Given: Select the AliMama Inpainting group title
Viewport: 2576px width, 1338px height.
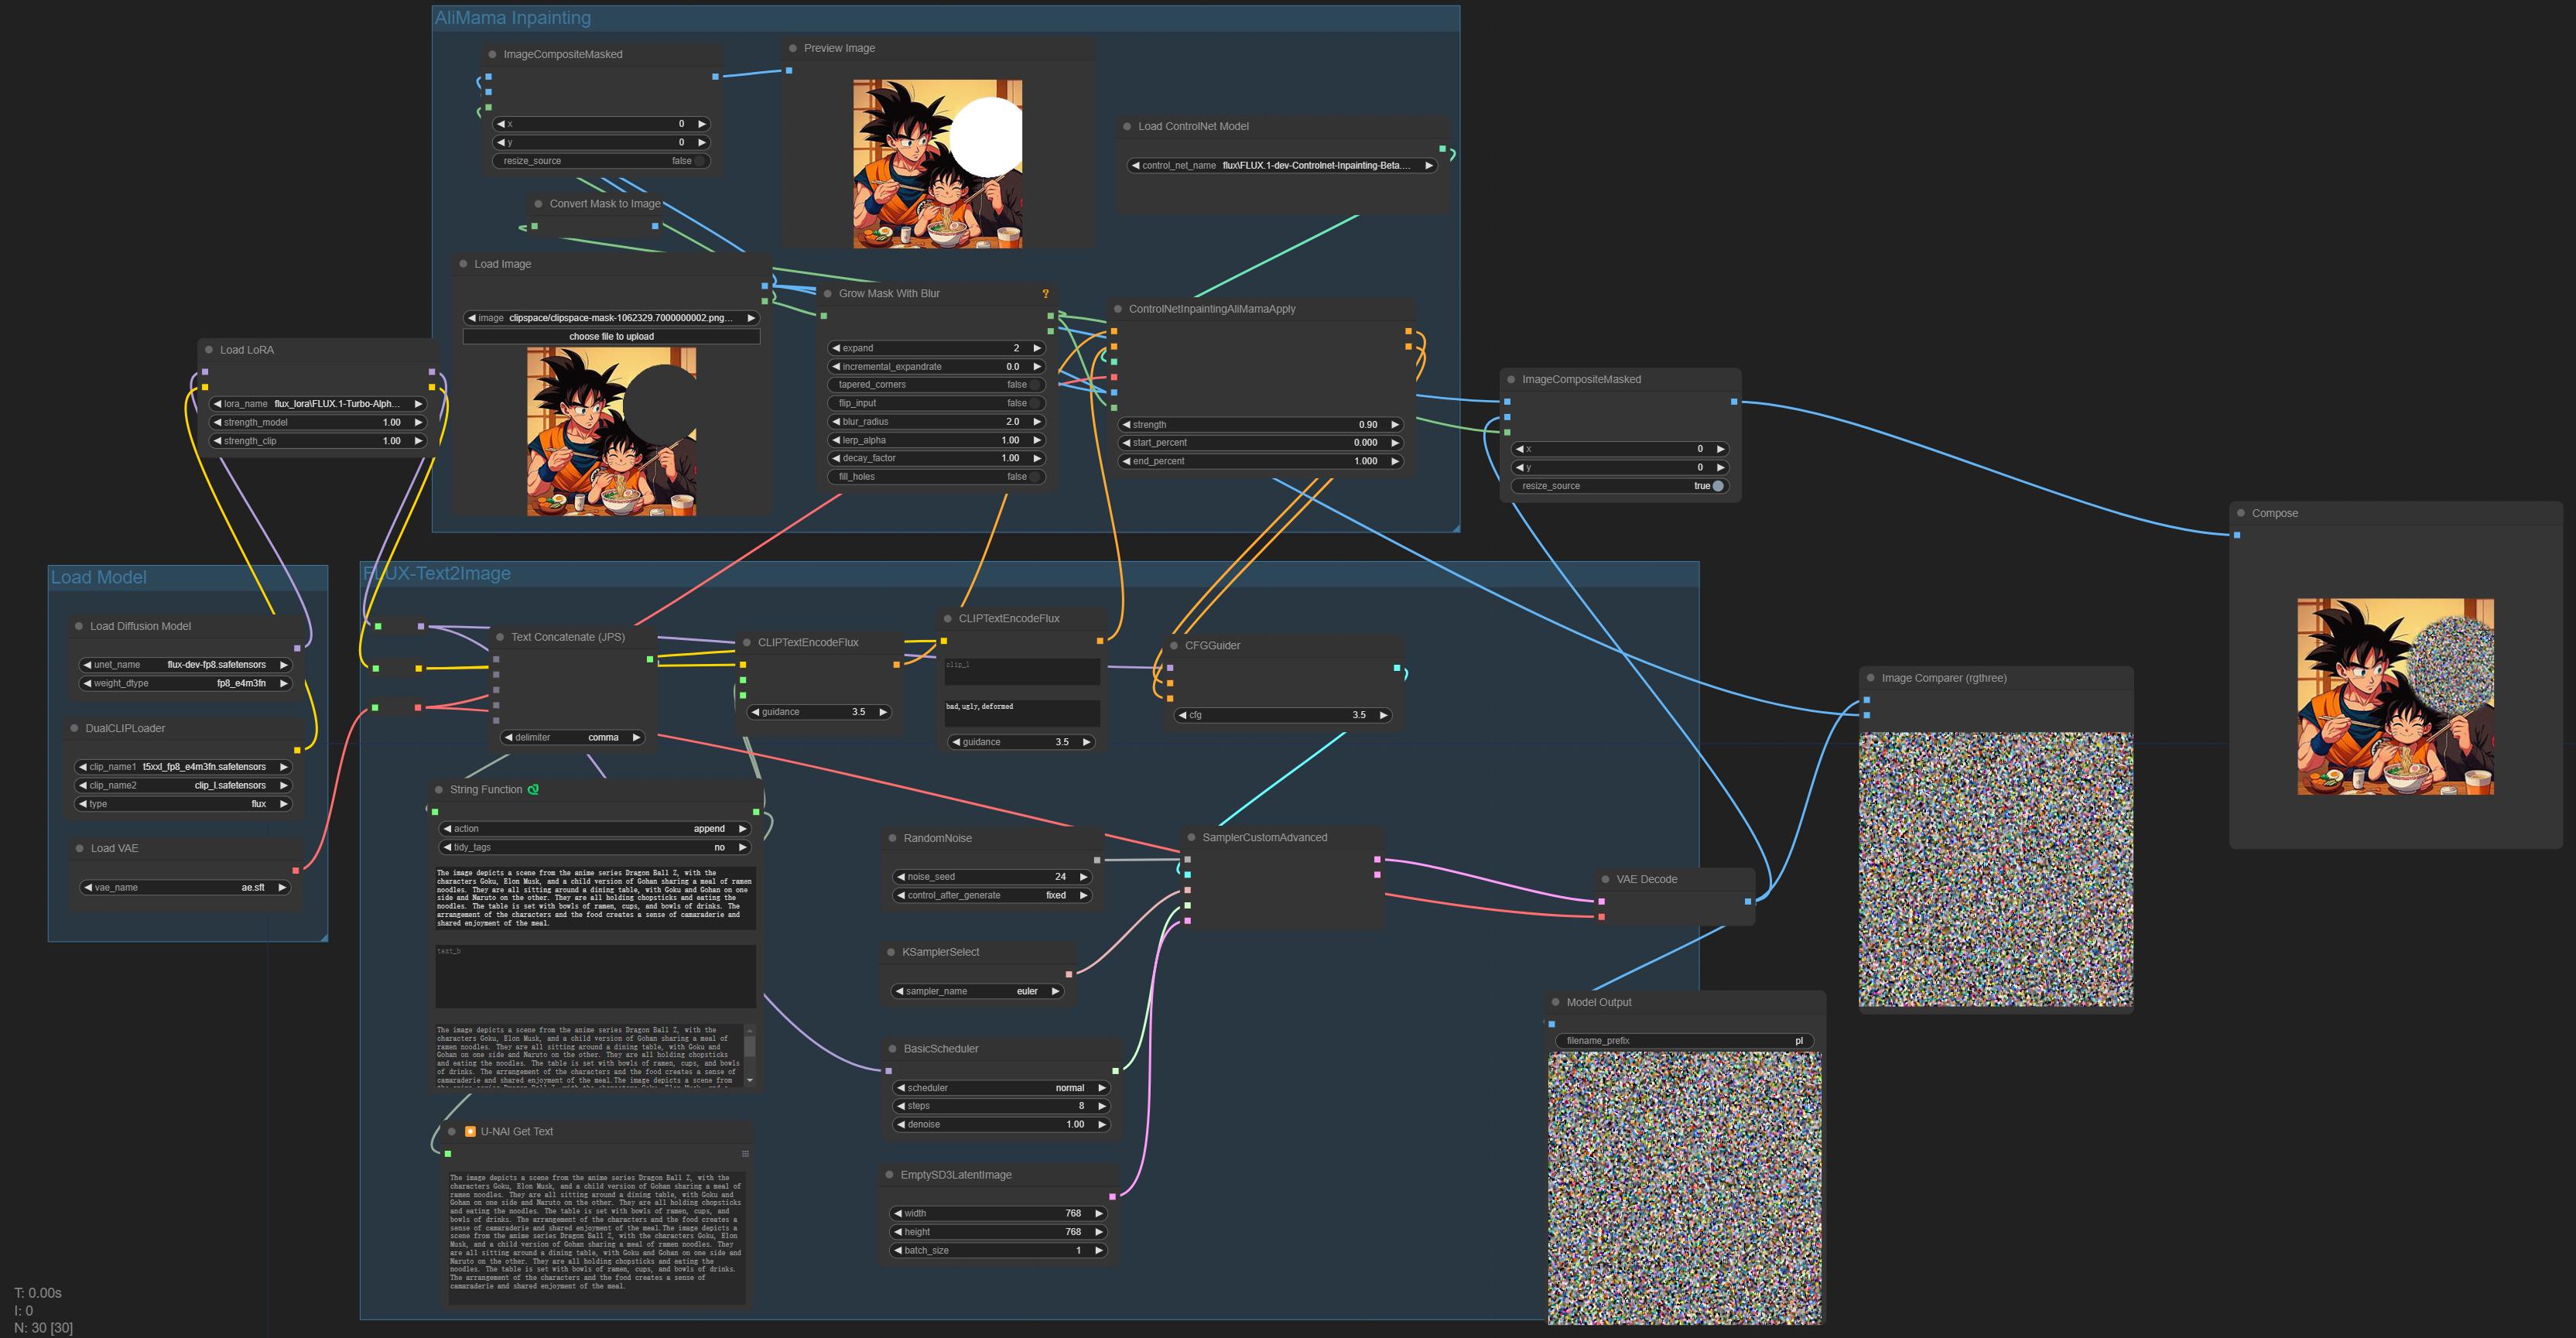Looking at the screenshot, I should click(x=513, y=18).
